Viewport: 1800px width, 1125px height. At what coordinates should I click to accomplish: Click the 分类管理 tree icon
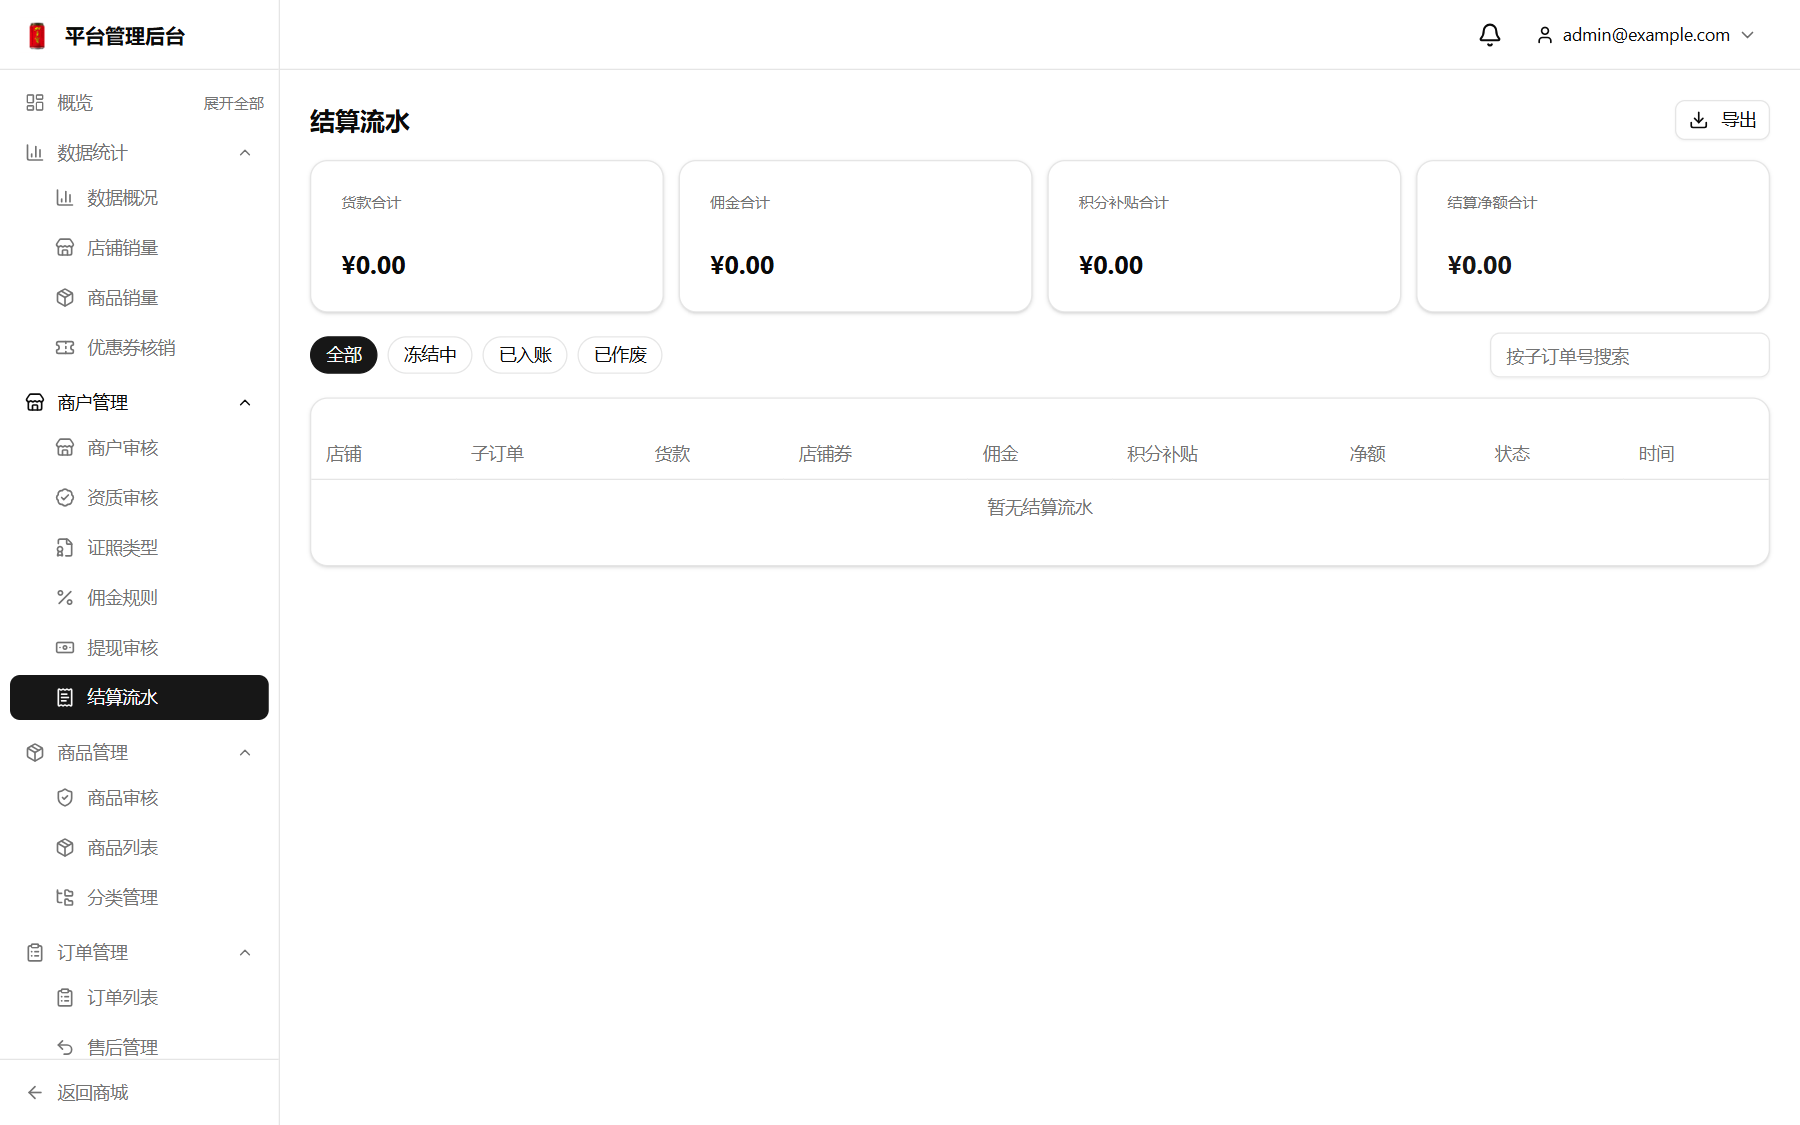pos(65,897)
